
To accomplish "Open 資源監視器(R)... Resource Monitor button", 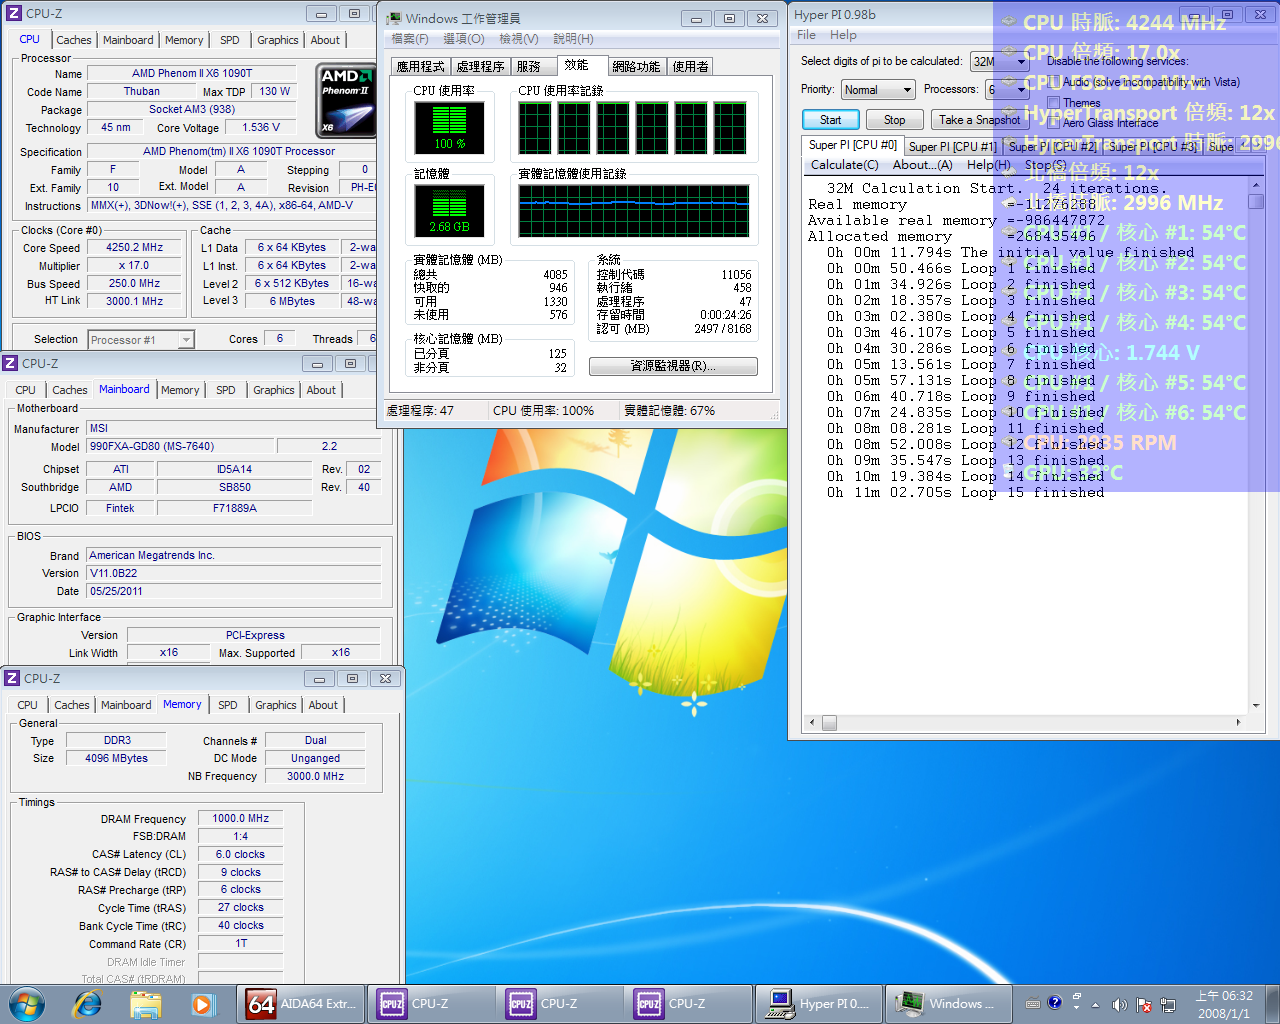I will 673,366.
